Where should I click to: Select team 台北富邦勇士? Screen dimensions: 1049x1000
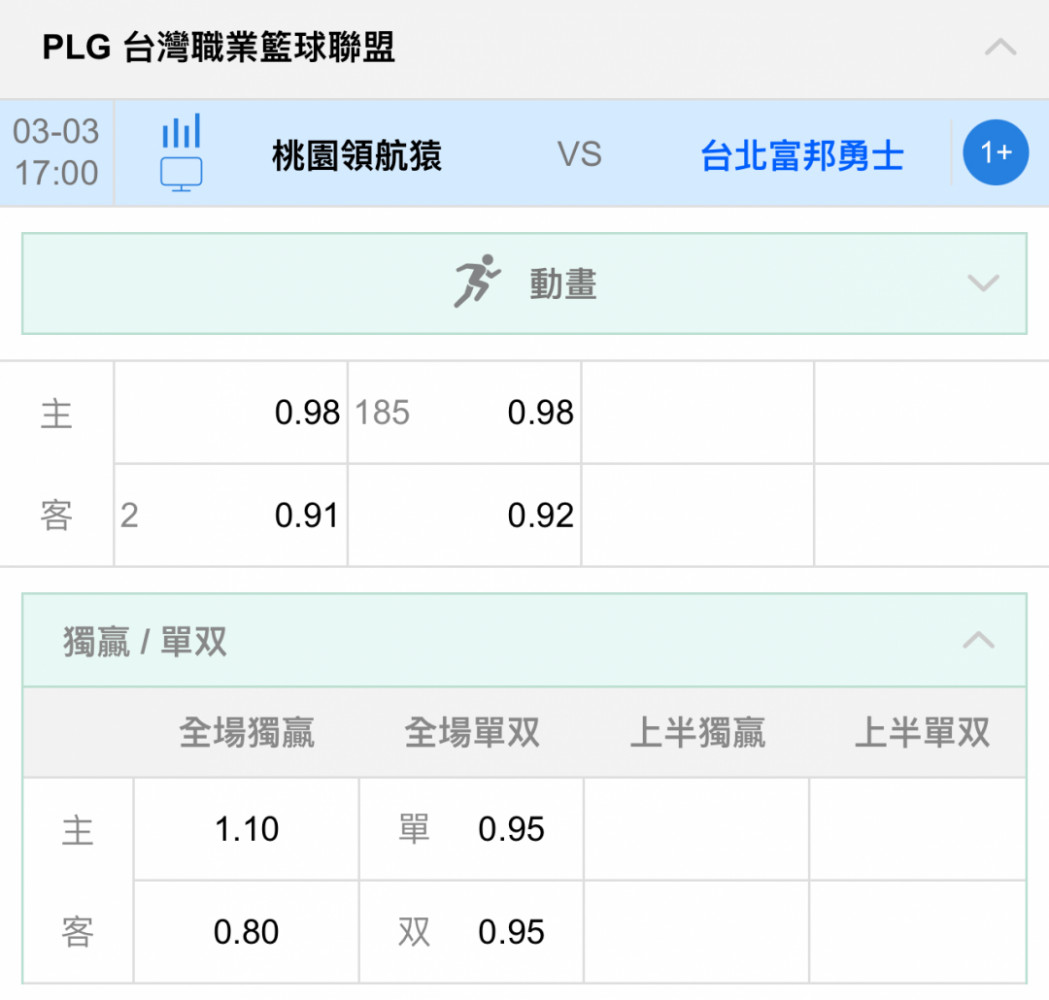pos(802,155)
